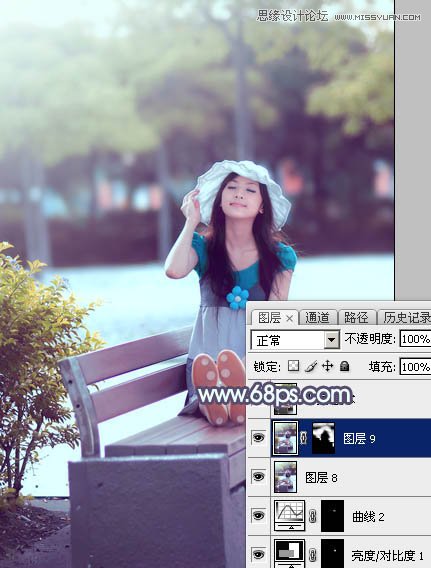This screenshot has width=431, height=568.
Task: Switch to the 通道 tab
Action: point(317,318)
